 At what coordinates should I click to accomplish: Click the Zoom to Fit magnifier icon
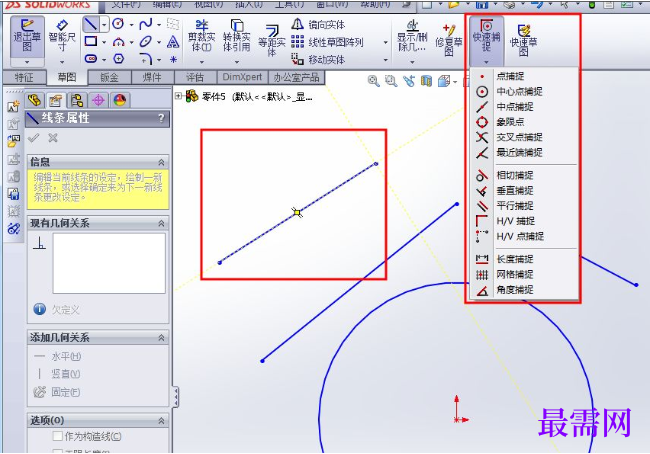(374, 81)
